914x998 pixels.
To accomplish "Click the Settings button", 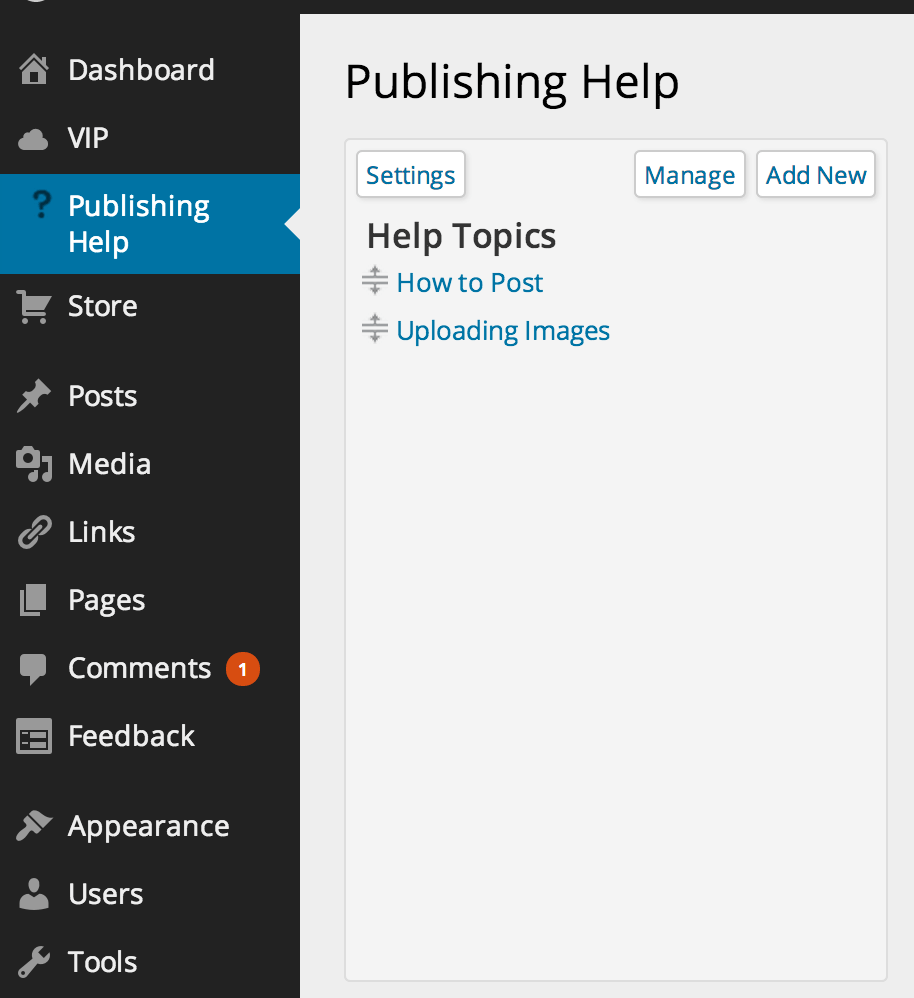I will 410,173.
